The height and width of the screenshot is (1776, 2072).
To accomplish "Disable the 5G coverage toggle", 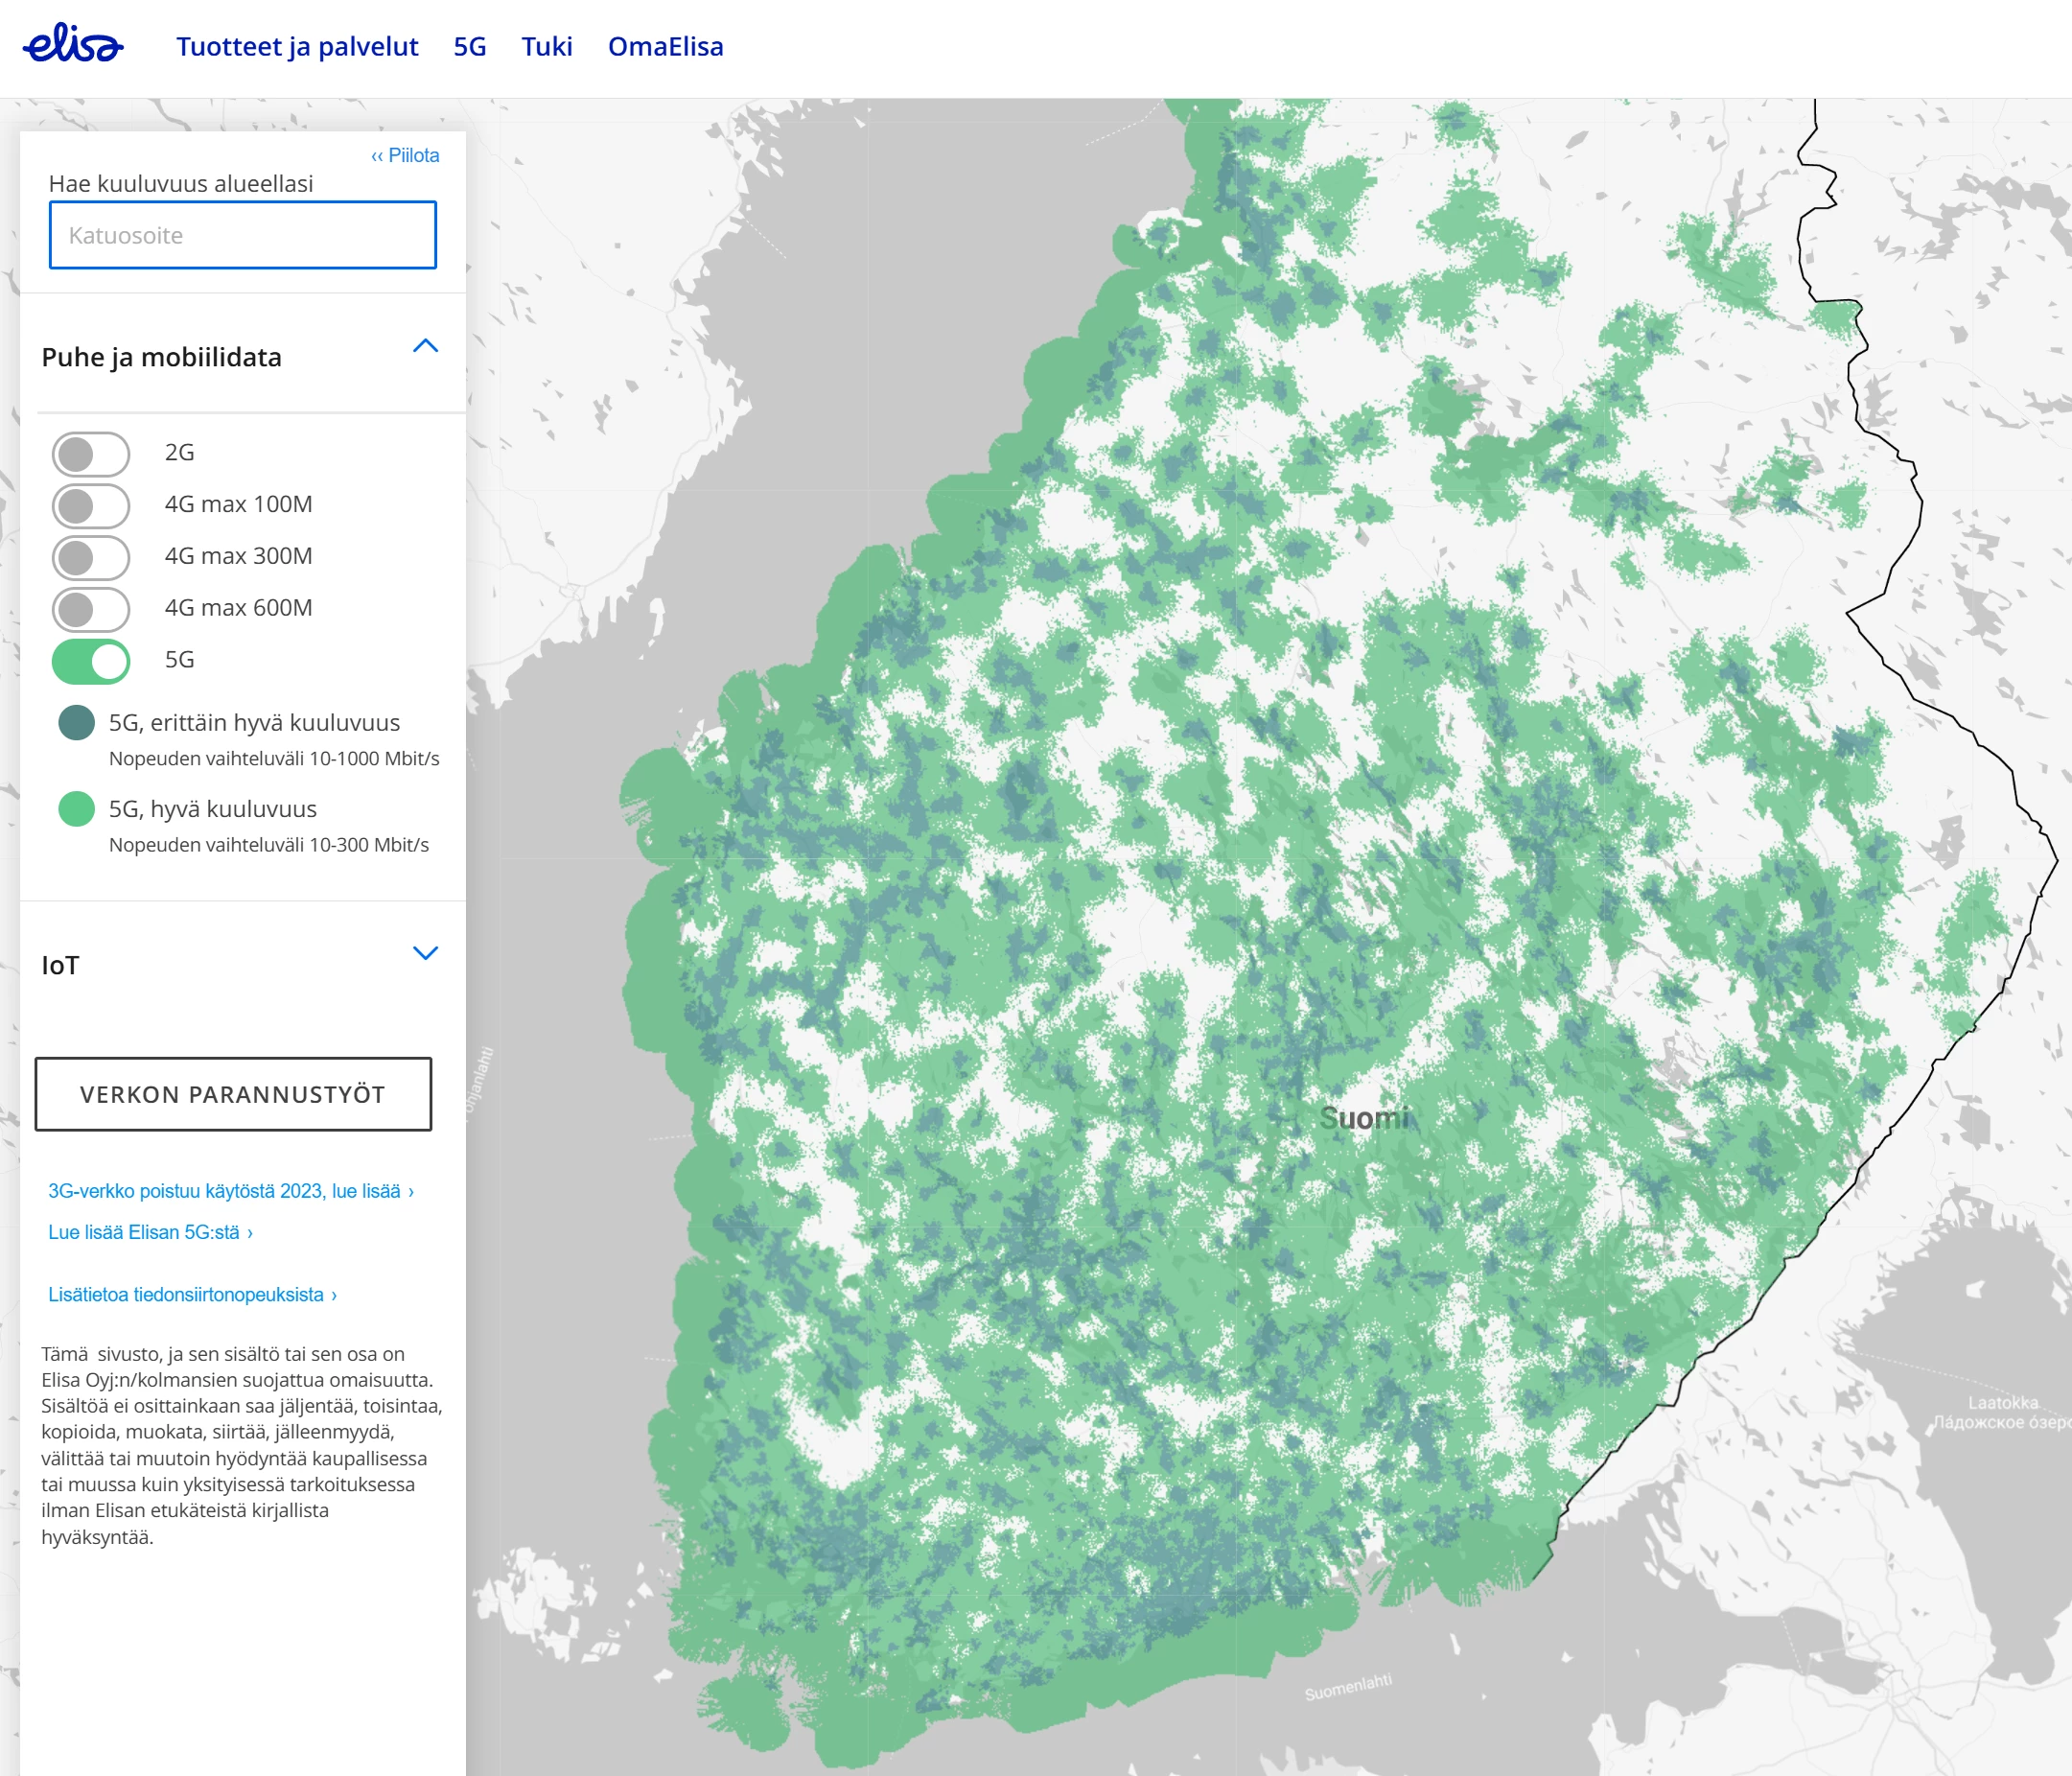I will click(x=91, y=661).
